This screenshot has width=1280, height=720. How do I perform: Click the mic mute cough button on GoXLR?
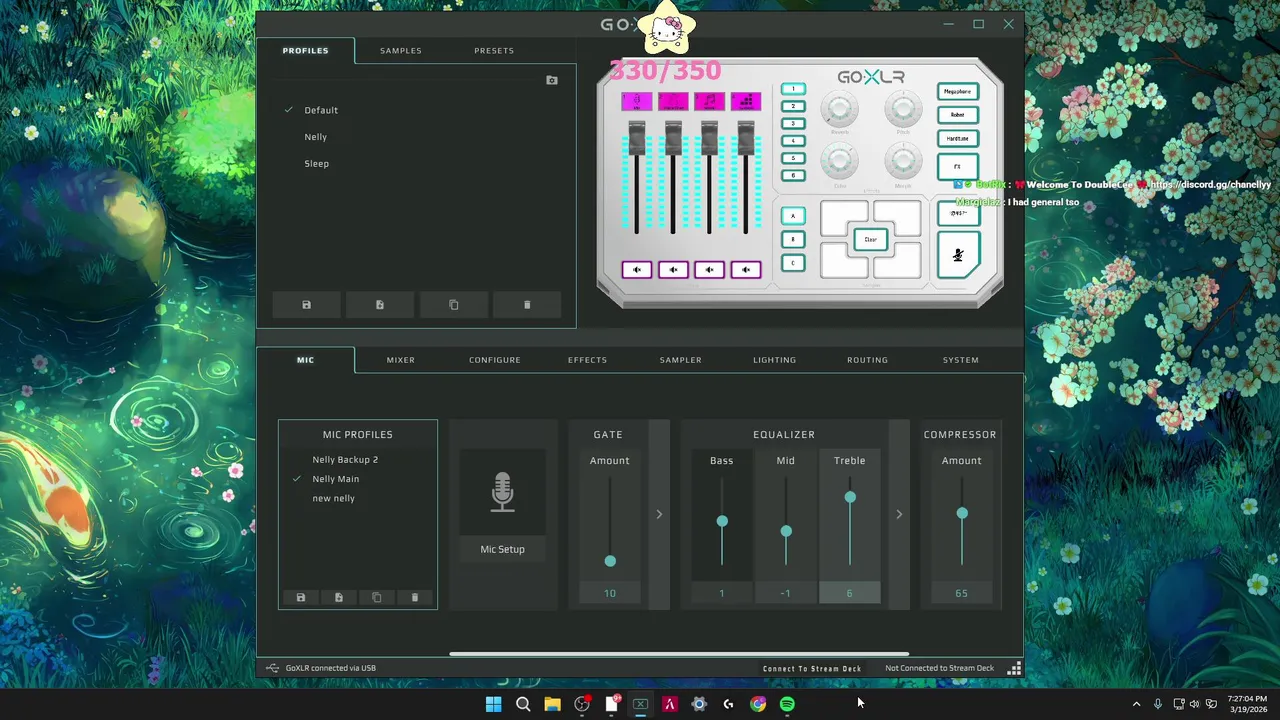(958, 255)
